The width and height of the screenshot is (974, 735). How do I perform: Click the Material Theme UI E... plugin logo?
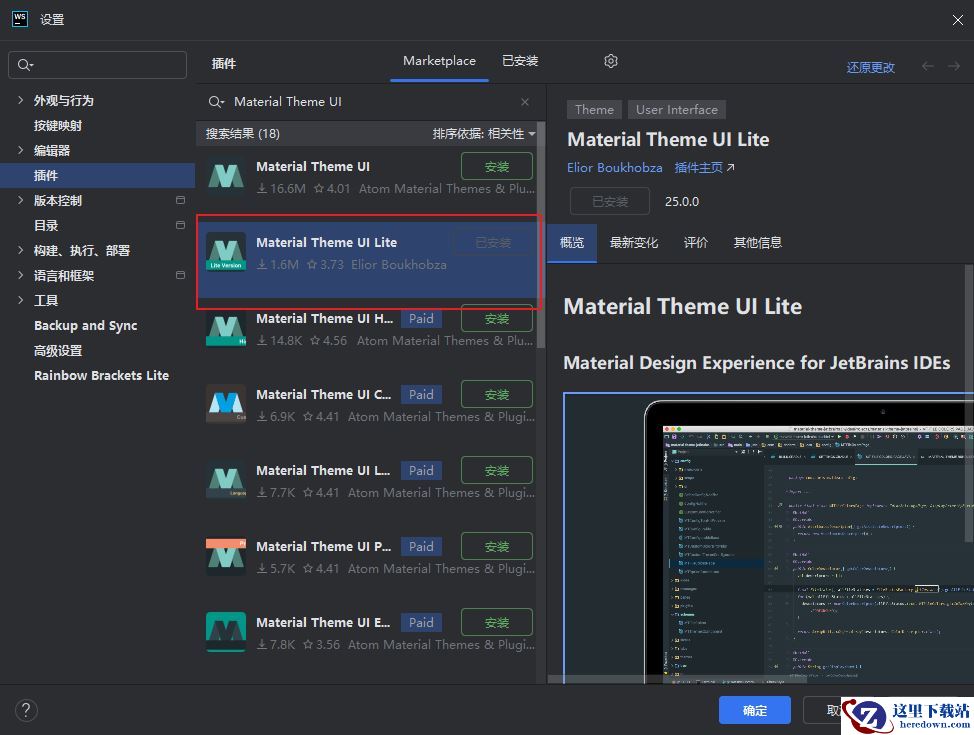[x=225, y=632]
